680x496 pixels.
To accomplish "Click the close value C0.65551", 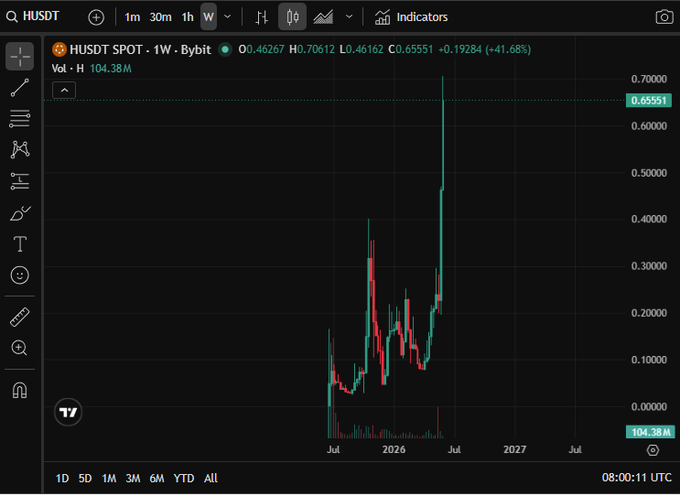I will click(x=411, y=49).
